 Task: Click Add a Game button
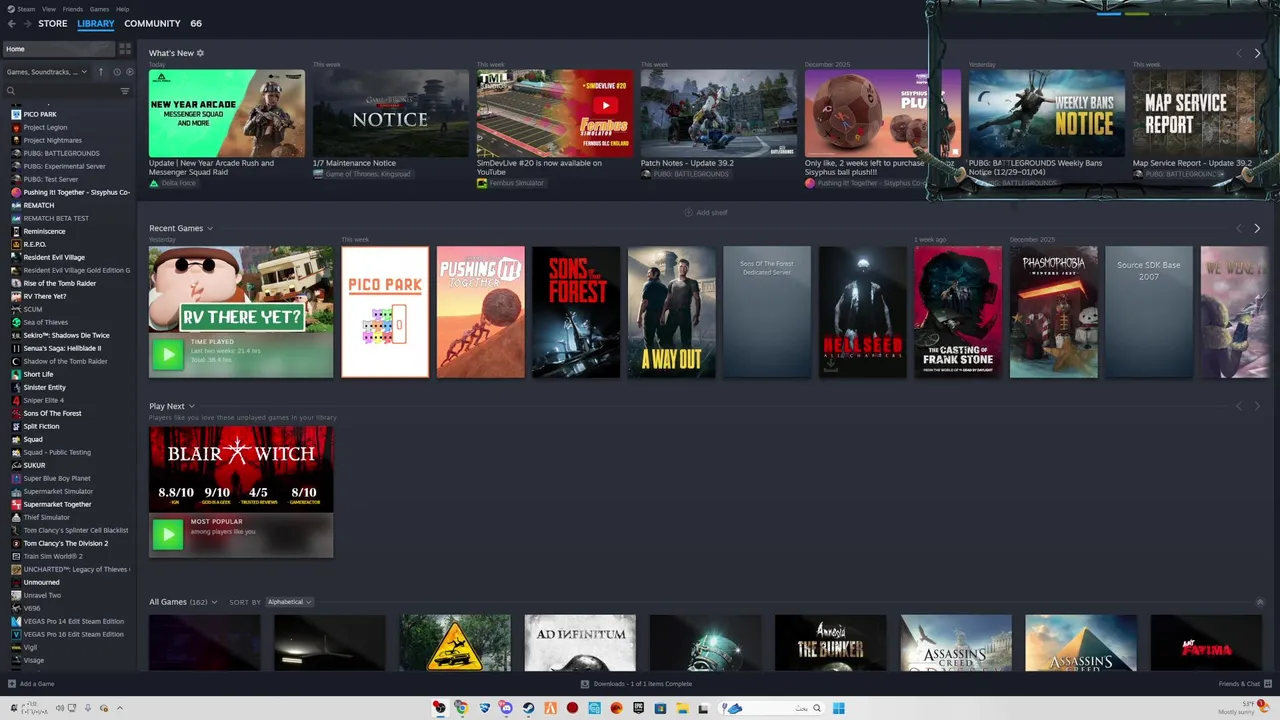(31, 684)
